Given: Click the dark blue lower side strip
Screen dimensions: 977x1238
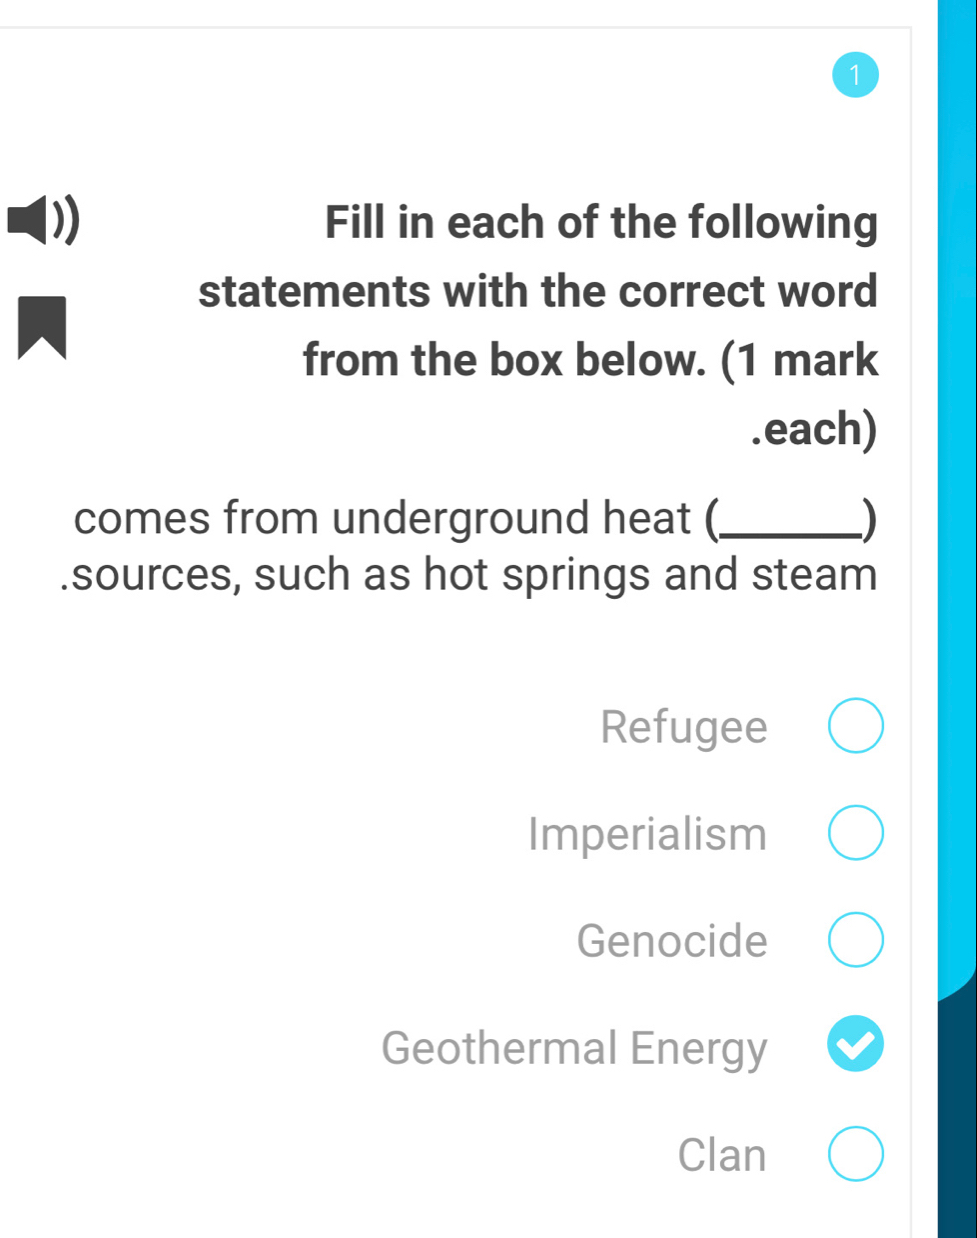Looking at the screenshot, I should point(957,1120).
